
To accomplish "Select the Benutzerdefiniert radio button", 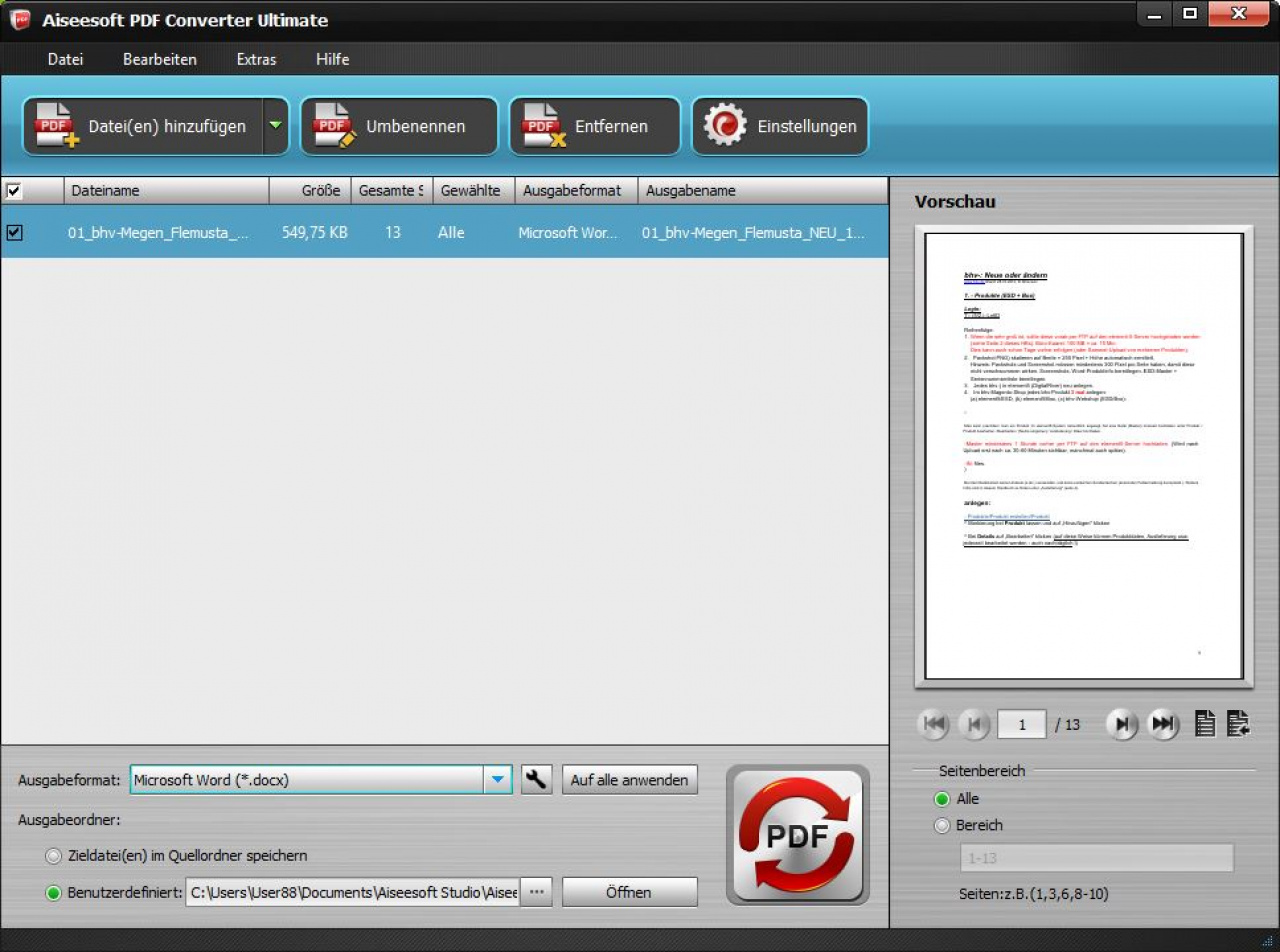I will (54, 892).
